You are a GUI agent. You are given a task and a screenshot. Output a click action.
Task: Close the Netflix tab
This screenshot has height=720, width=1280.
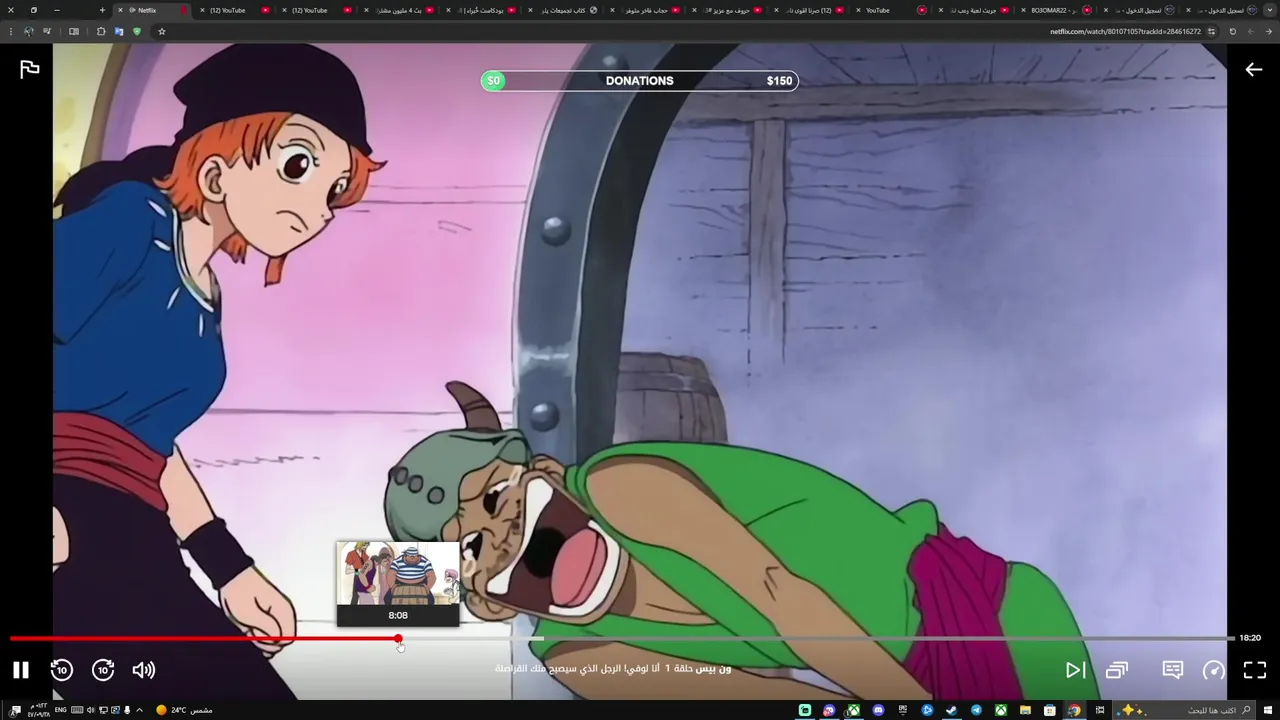pyautogui.click(x=120, y=10)
